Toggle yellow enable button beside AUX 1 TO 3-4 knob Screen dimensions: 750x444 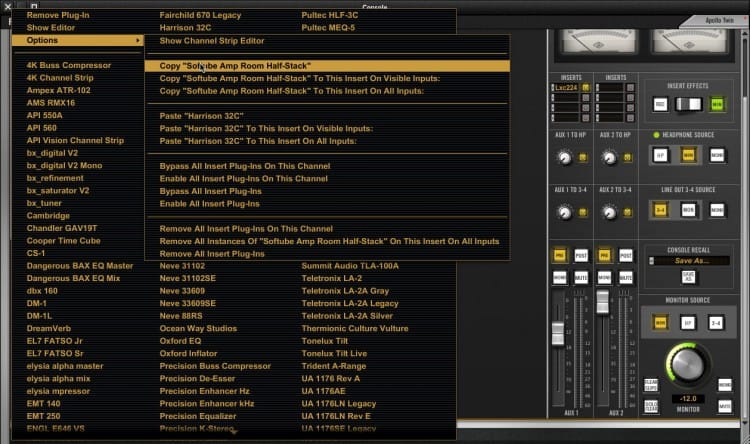583,212
